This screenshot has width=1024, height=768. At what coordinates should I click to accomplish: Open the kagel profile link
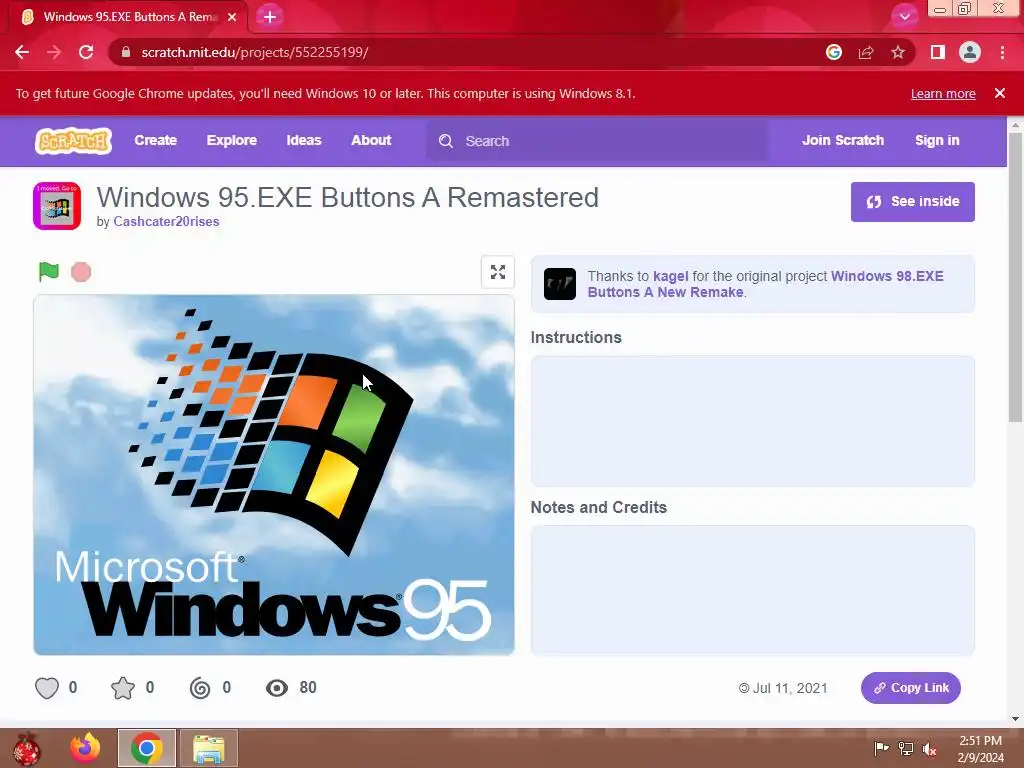click(671, 276)
